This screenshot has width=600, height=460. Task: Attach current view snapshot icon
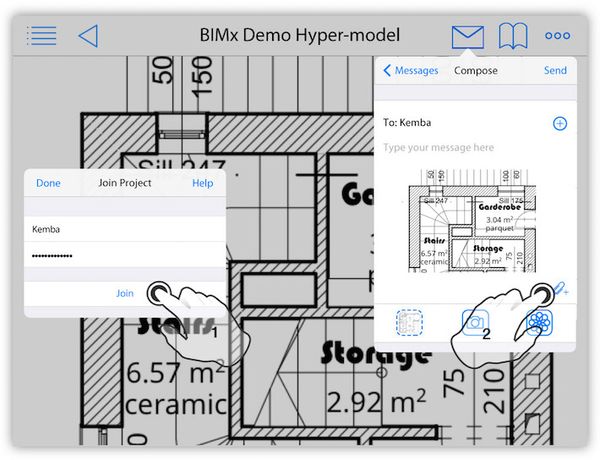[x=409, y=322]
